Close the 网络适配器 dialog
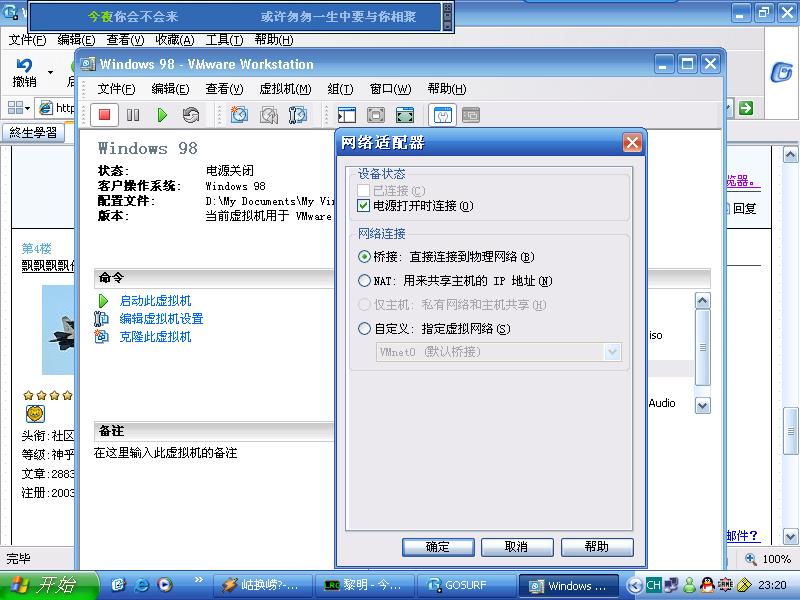800x600 pixels. point(632,142)
